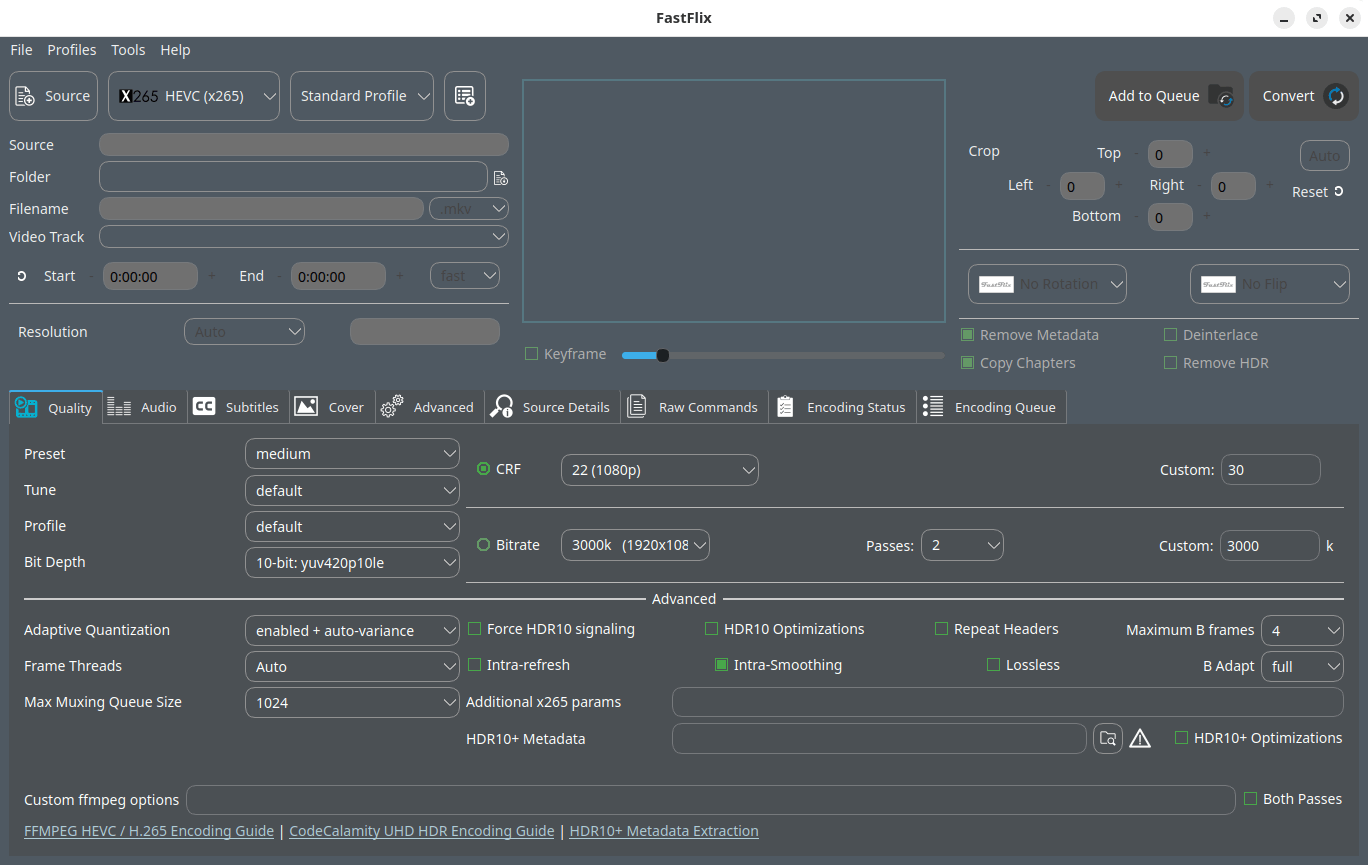Toggle Intra-Smoothing checkbox

(722, 665)
